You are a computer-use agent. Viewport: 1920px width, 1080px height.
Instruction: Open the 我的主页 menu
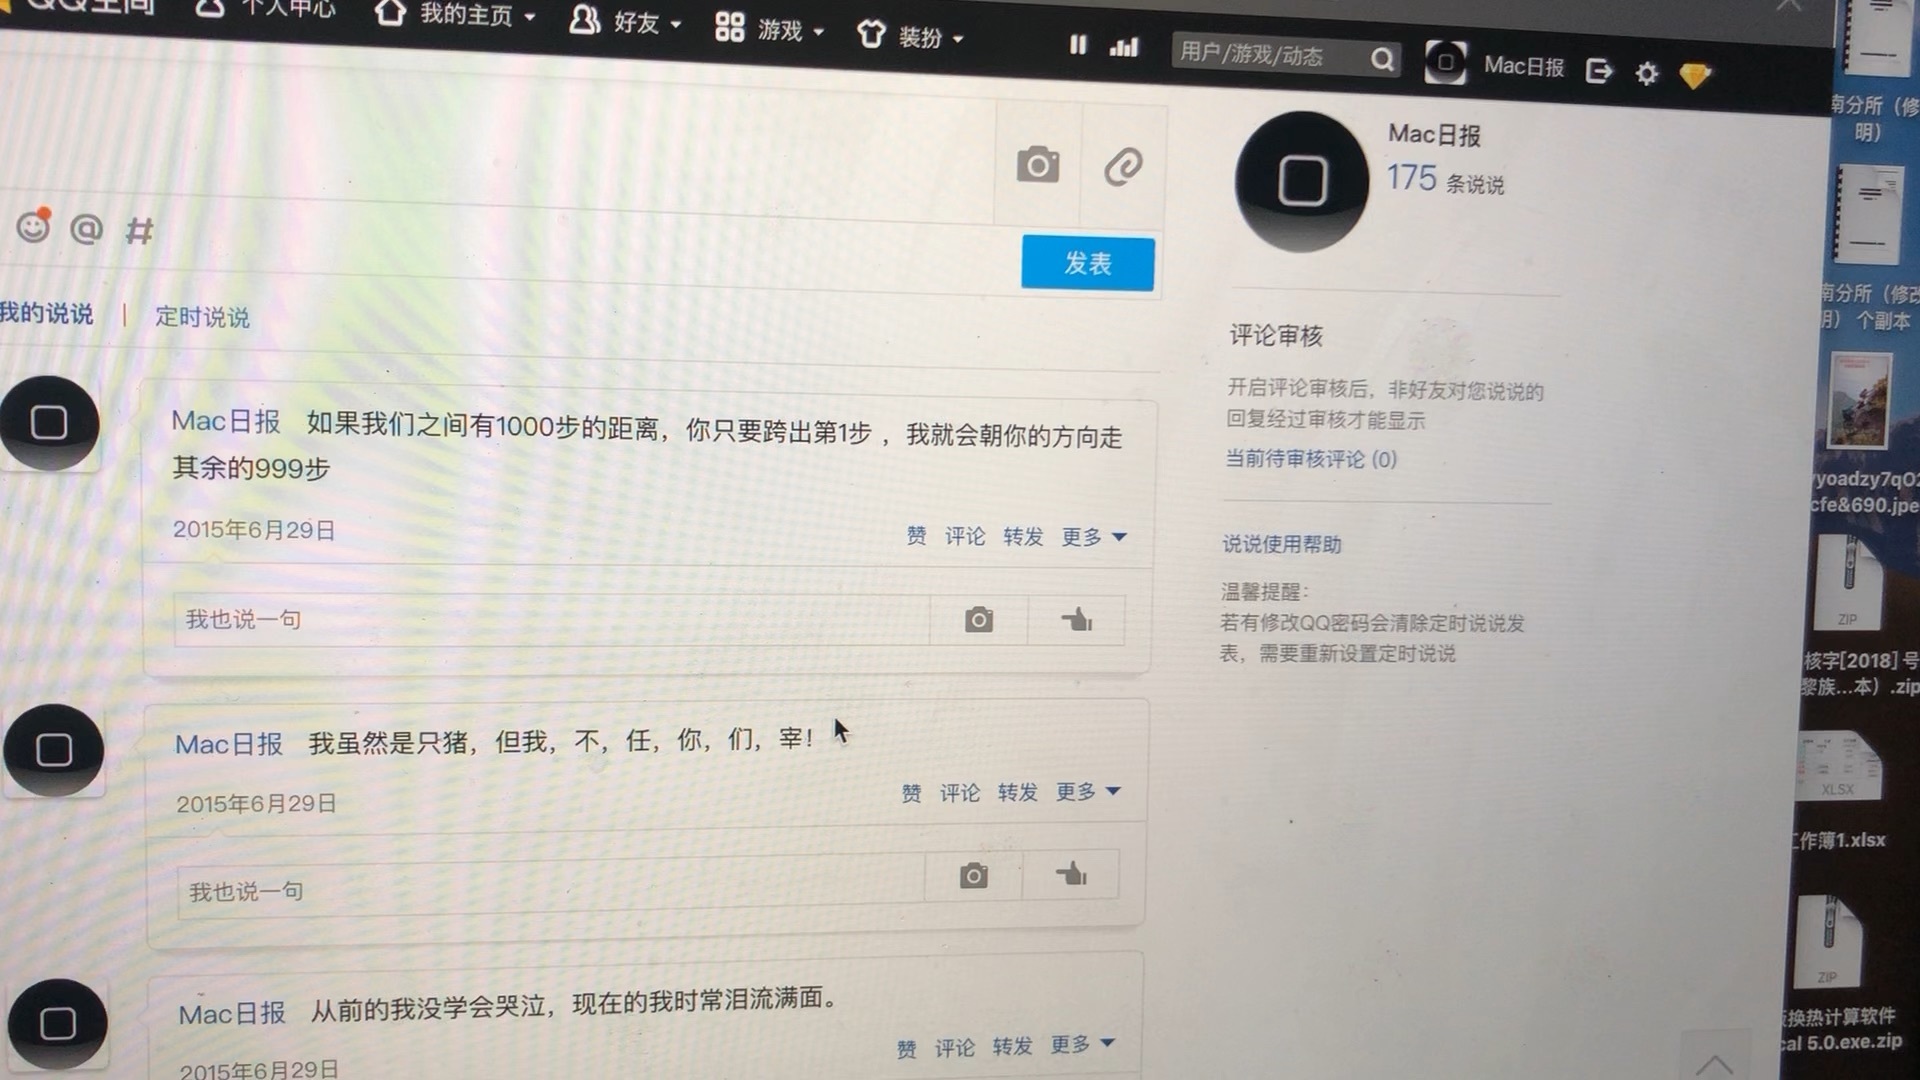point(455,14)
